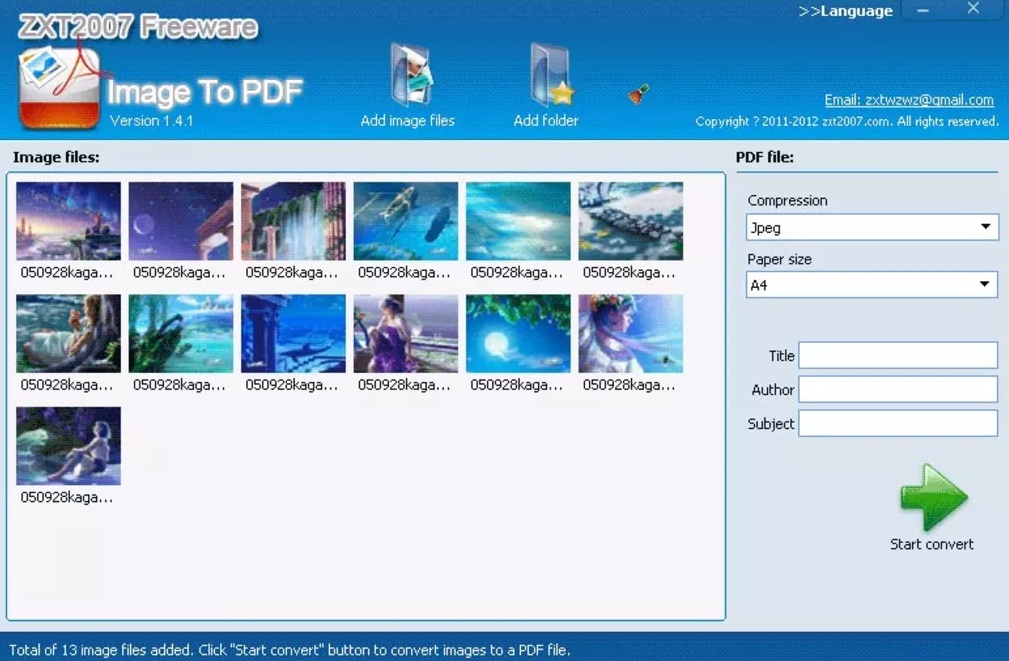Viewport: 1009px width, 661px height.
Task: Select the girl in purple dress thumbnail
Action: pyautogui.click(x=405, y=334)
